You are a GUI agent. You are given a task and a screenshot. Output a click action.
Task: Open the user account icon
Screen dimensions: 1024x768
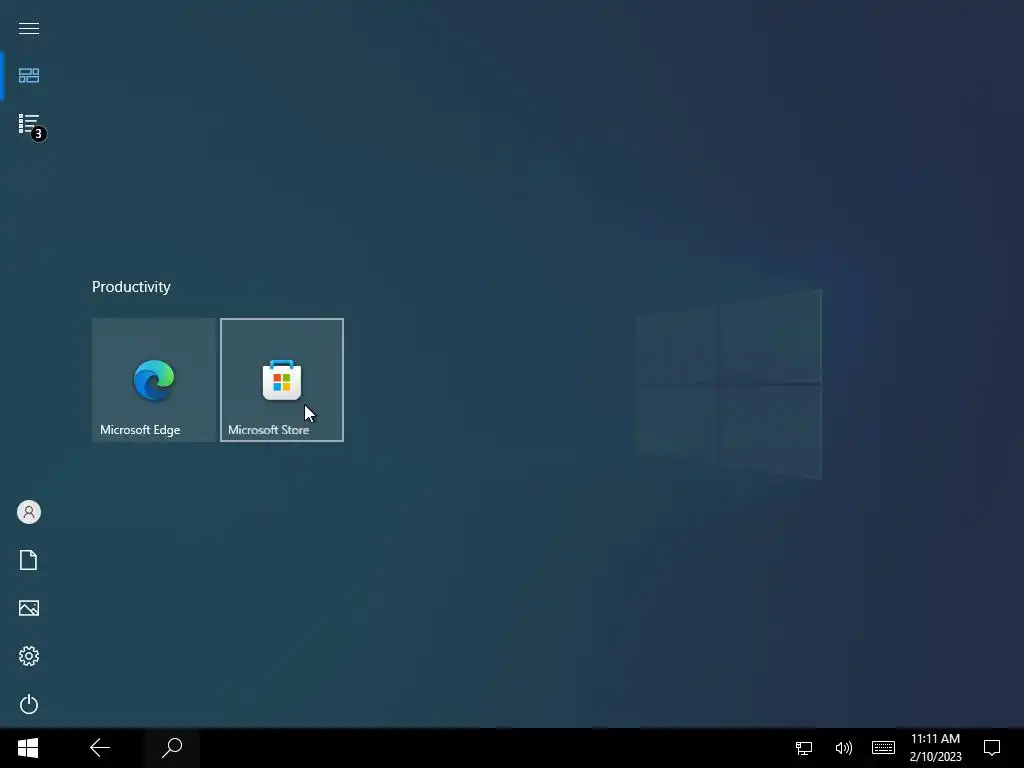pos(29,512)
